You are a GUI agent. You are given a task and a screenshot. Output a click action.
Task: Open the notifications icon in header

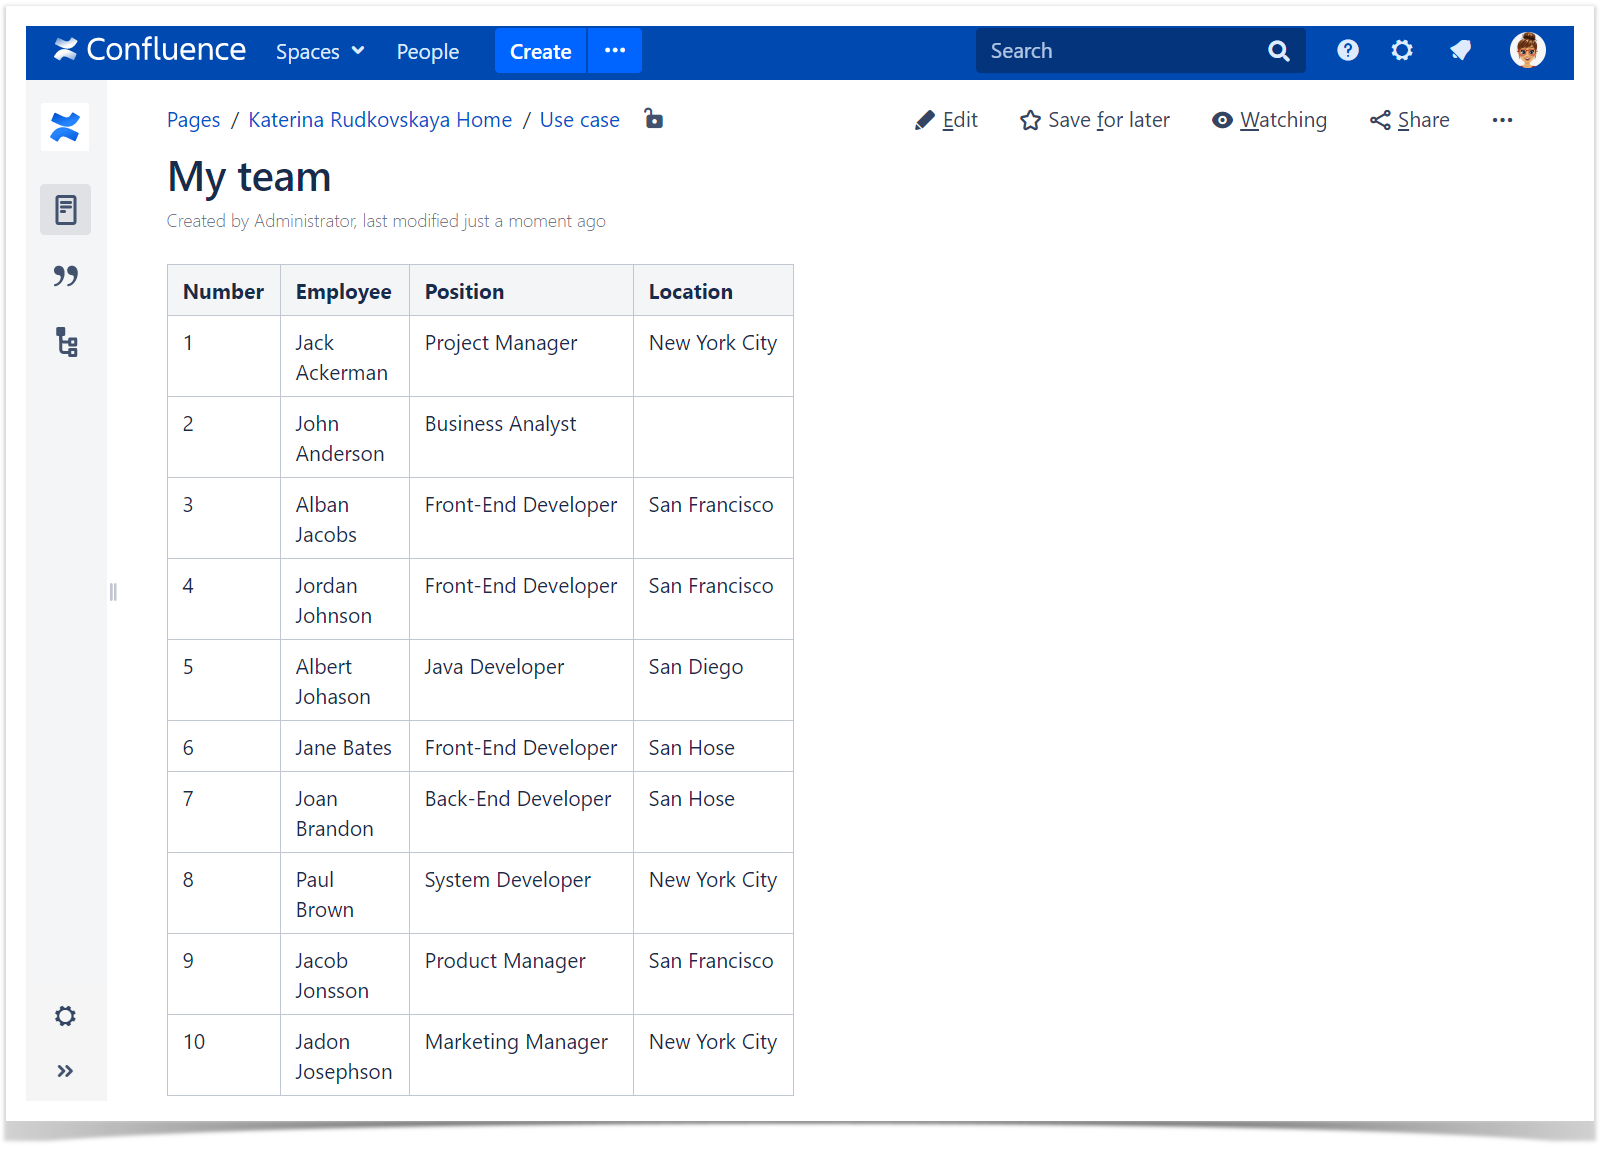click(1460, 51)
